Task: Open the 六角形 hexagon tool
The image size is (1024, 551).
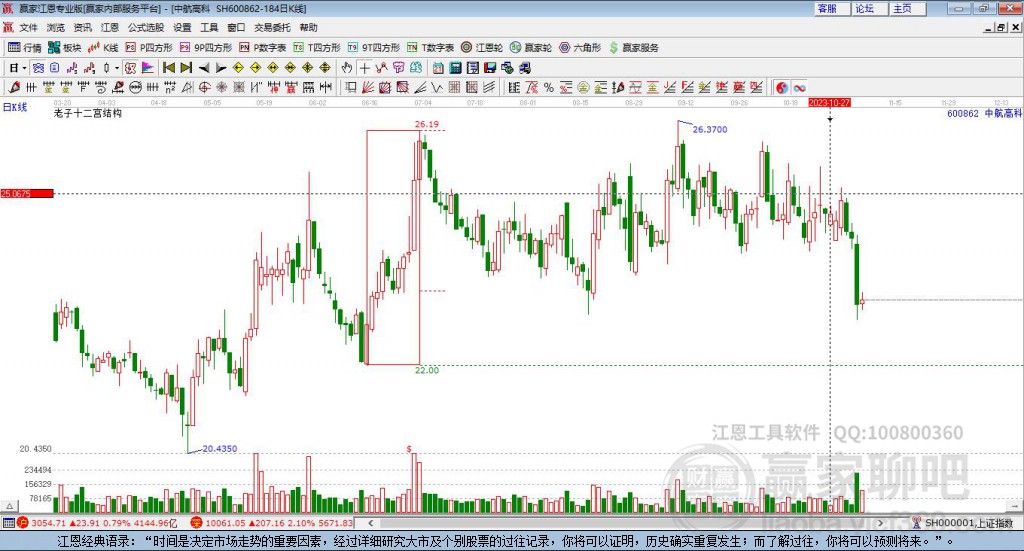Action: click(x=580, y=48)
